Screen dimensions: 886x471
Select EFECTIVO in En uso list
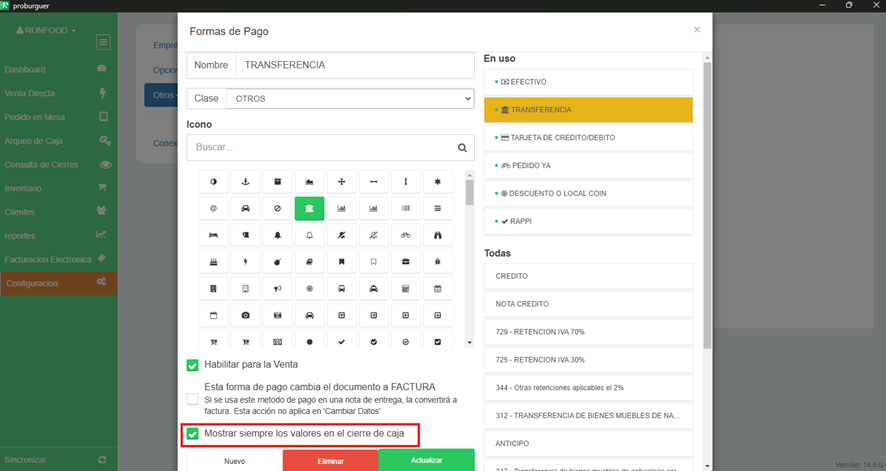588,82
